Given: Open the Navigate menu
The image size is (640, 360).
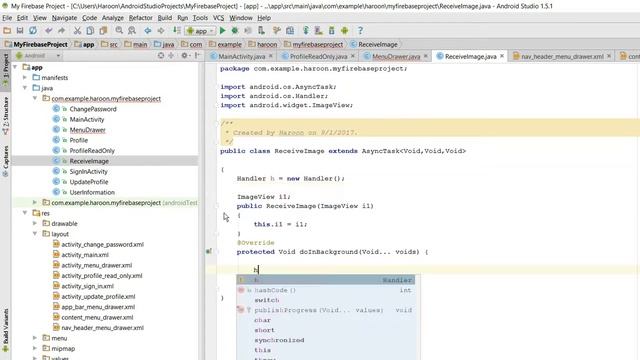Looking at the screenshot, I should coord(64,18).
